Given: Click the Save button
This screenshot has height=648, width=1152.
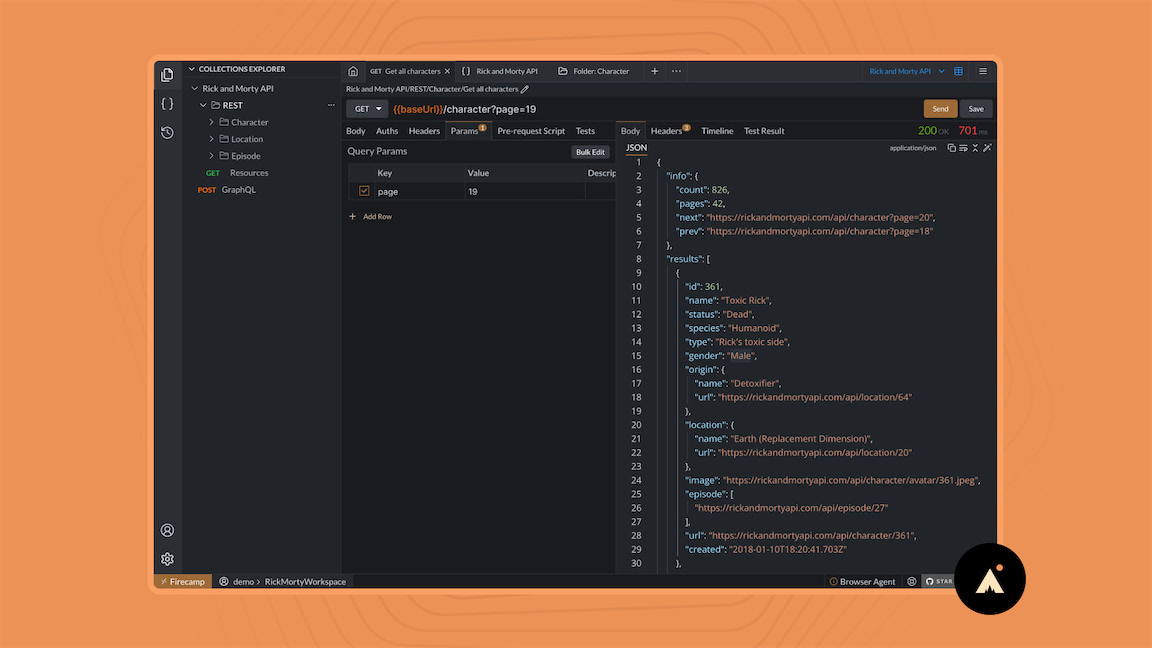Looking at the screenshot, I should pos(976,109).
